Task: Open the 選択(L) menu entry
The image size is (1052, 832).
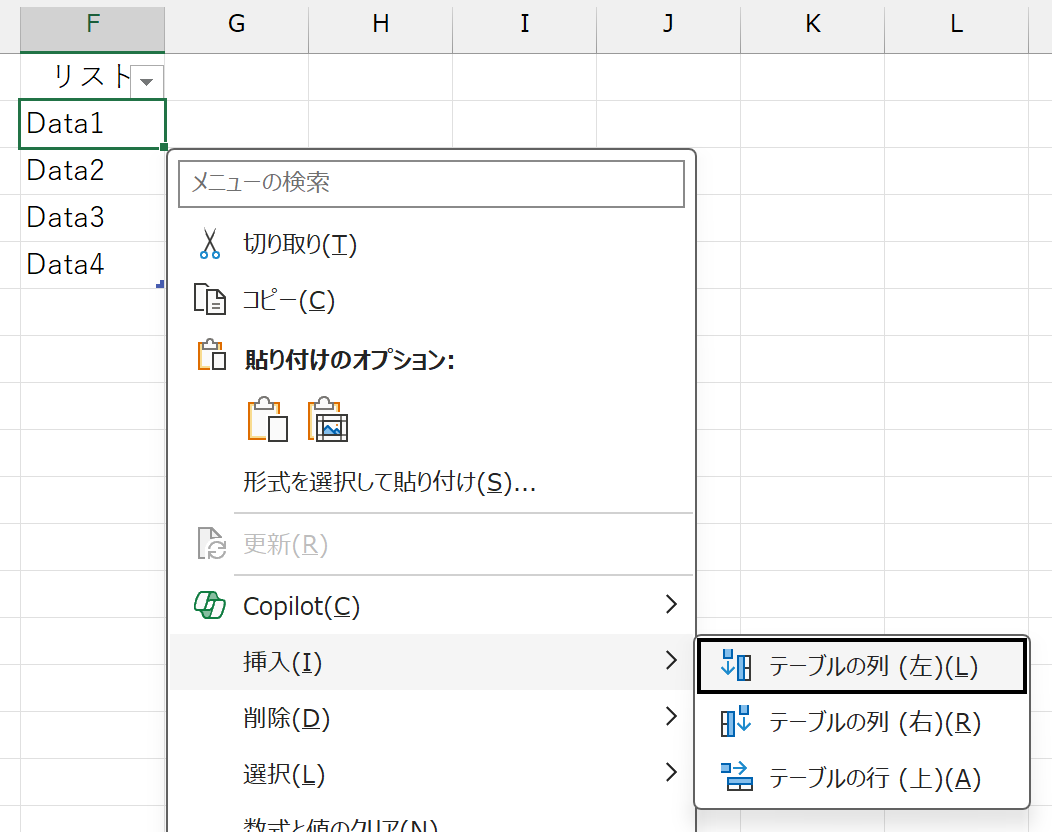Action: (x=431, y=774)
